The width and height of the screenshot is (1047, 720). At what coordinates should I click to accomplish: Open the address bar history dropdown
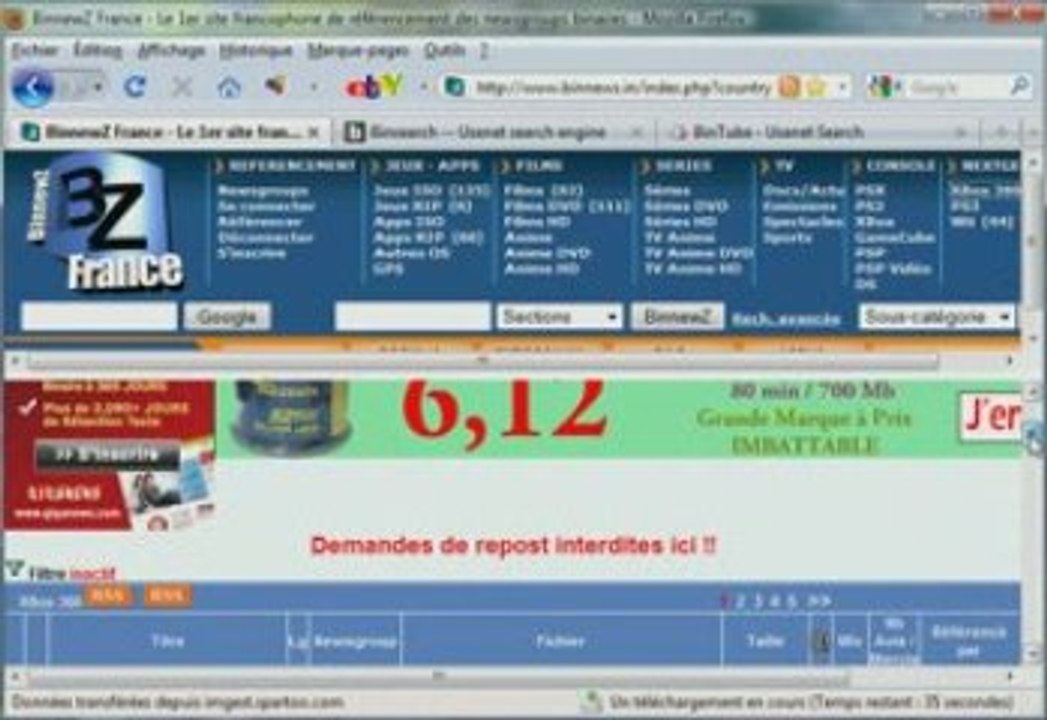pyautogui.click(x=842, y=87)
